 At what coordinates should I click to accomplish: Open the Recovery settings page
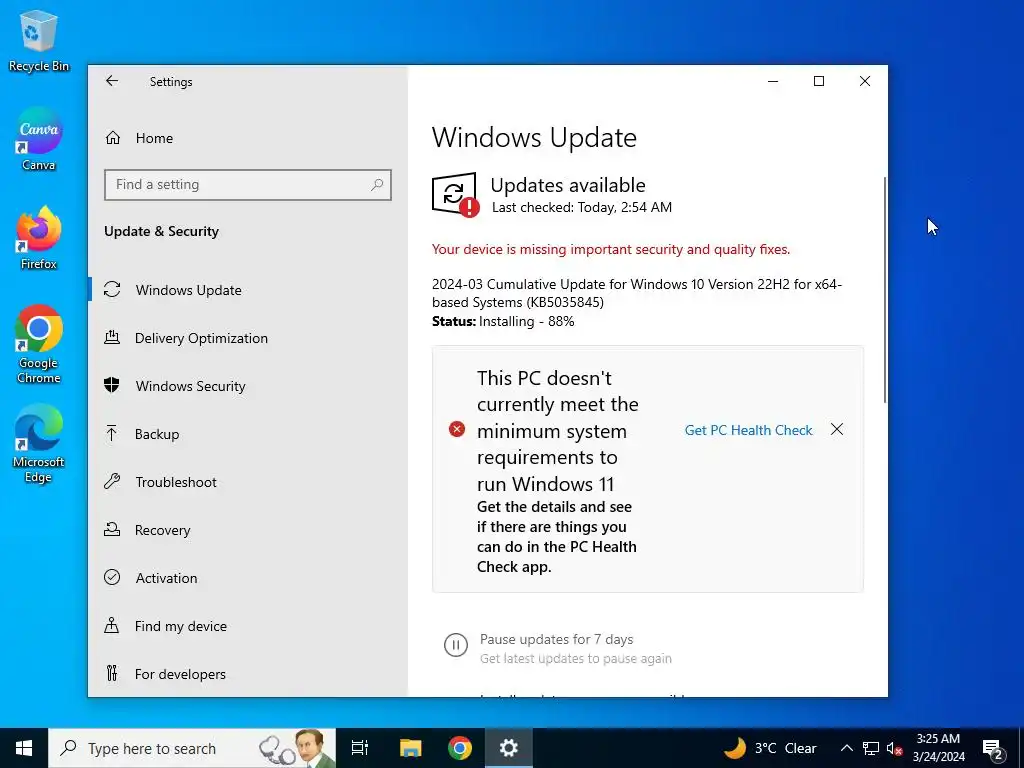[x=162, y=530]
